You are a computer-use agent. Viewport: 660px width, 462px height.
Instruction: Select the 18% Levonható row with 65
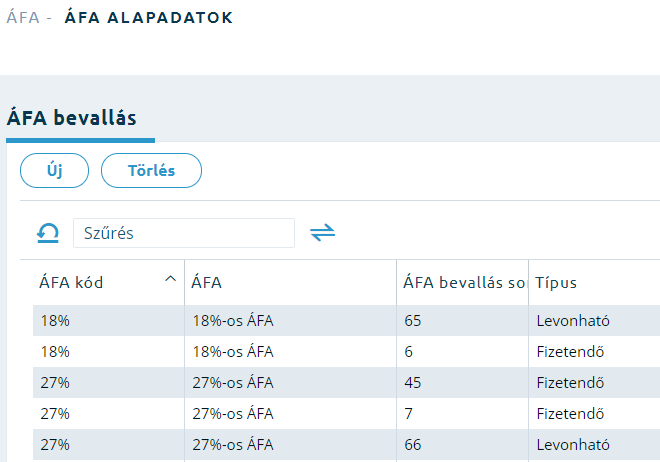(346, 321)
